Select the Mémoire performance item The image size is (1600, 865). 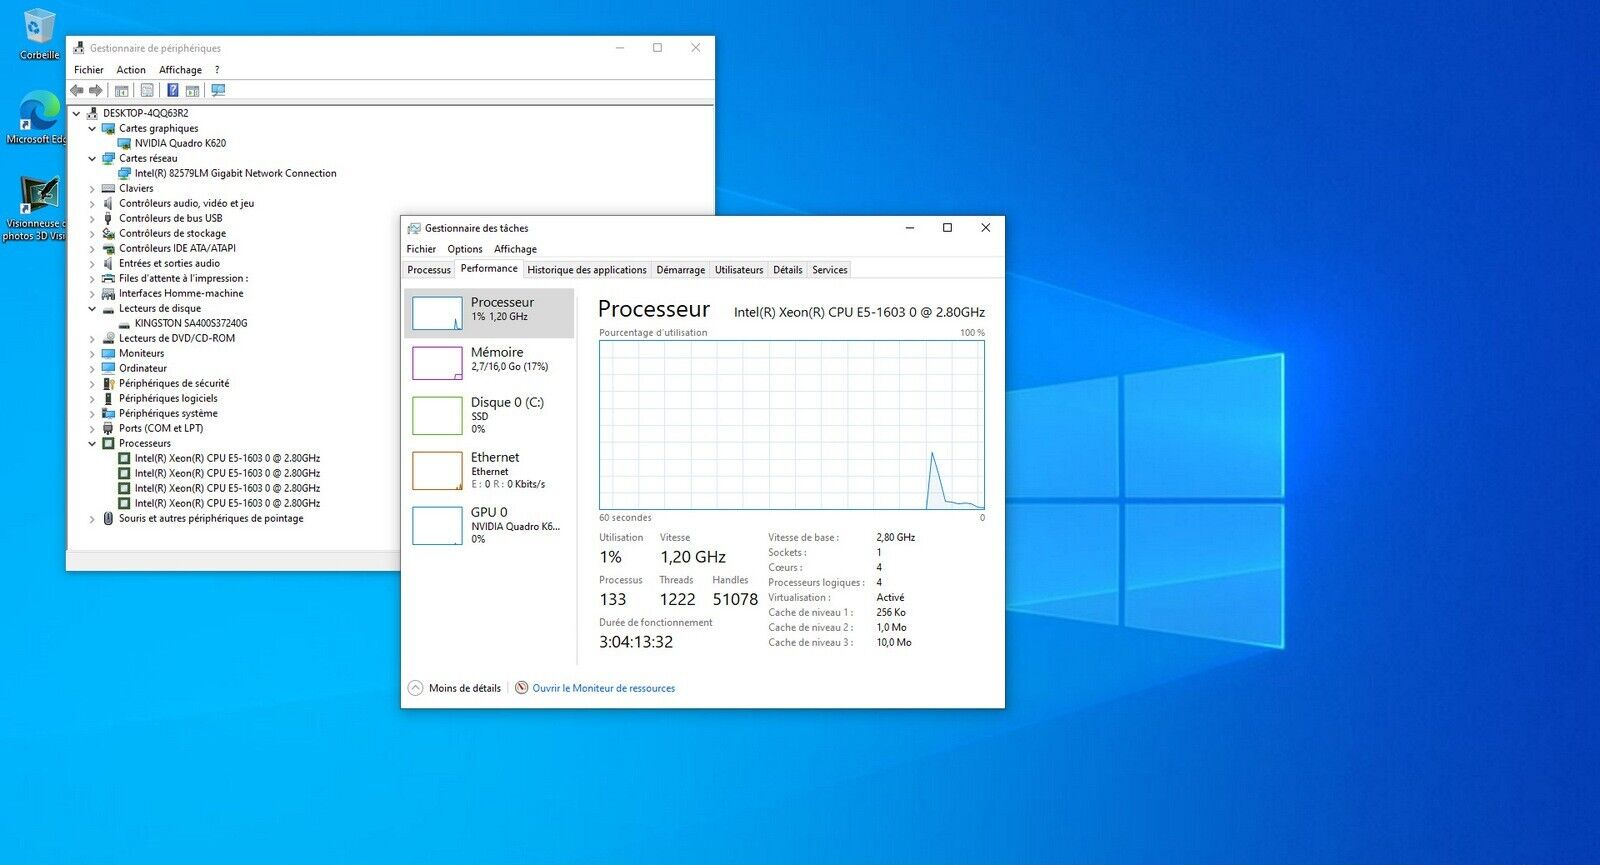coord(489,363)
